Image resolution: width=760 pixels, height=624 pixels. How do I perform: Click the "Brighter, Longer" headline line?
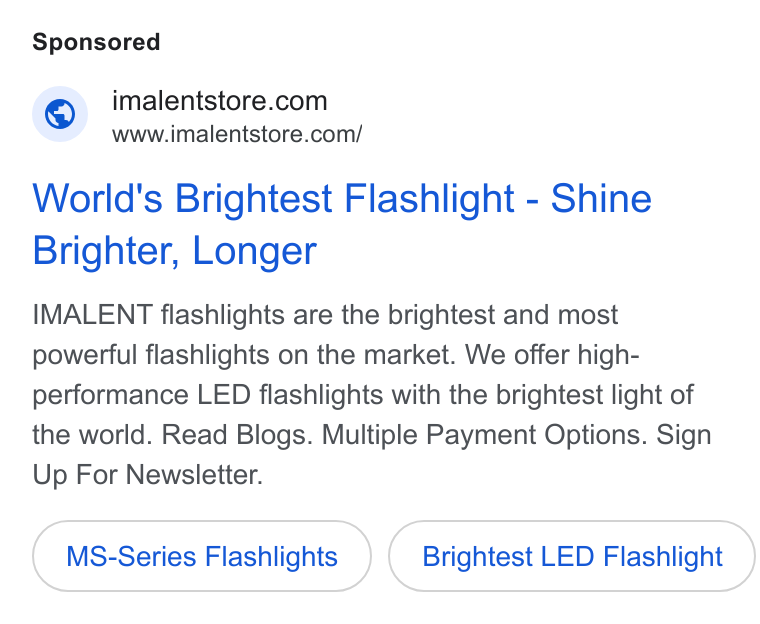point(174,251)
